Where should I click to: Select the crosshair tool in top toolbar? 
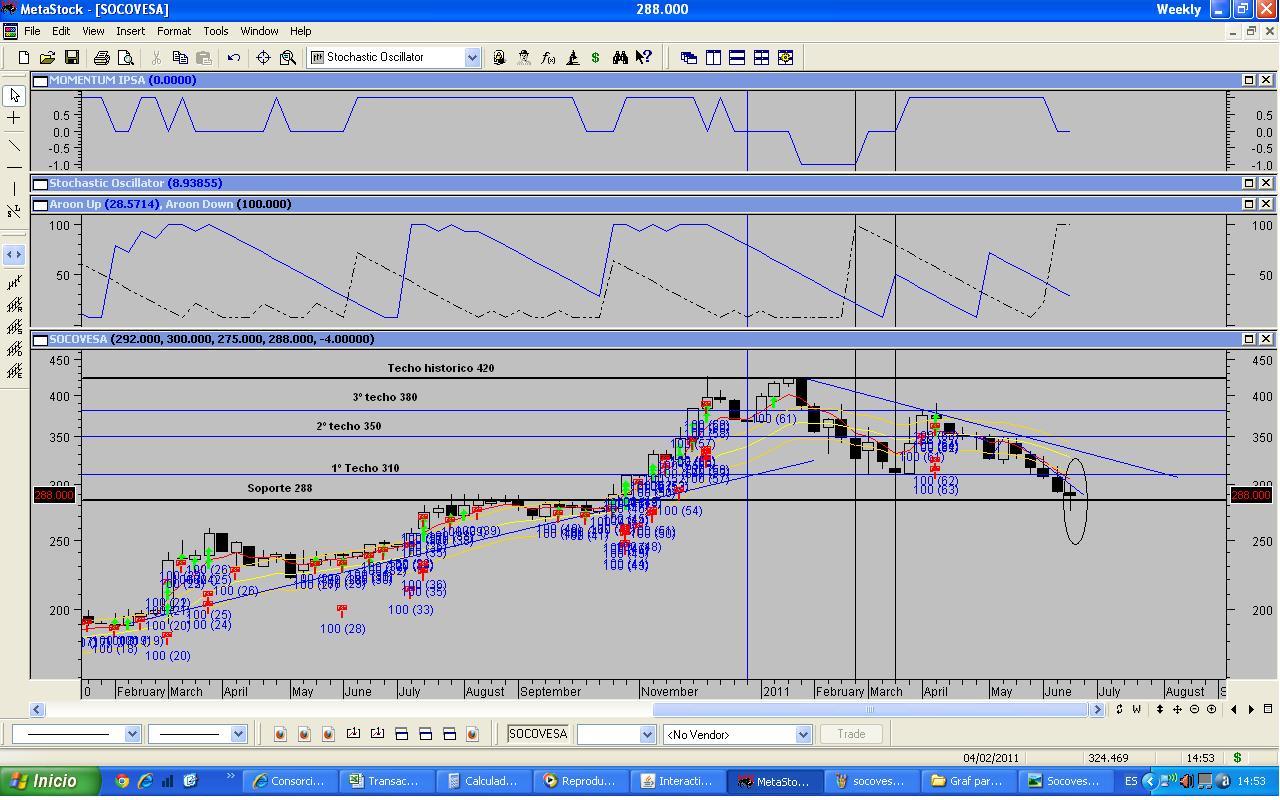(263, 58)
